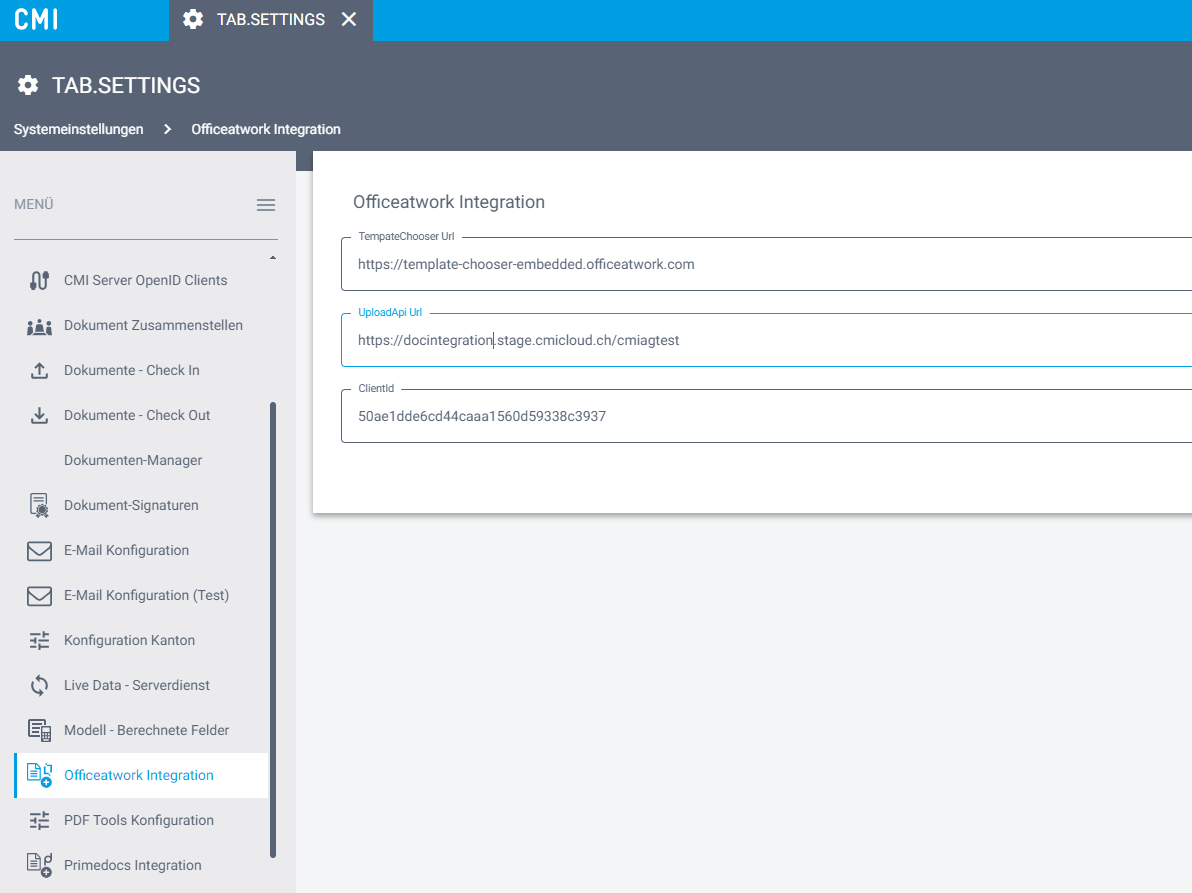
Task: Click Live Data - Serverdienst sync icon
Action: [x=40, y=686]
